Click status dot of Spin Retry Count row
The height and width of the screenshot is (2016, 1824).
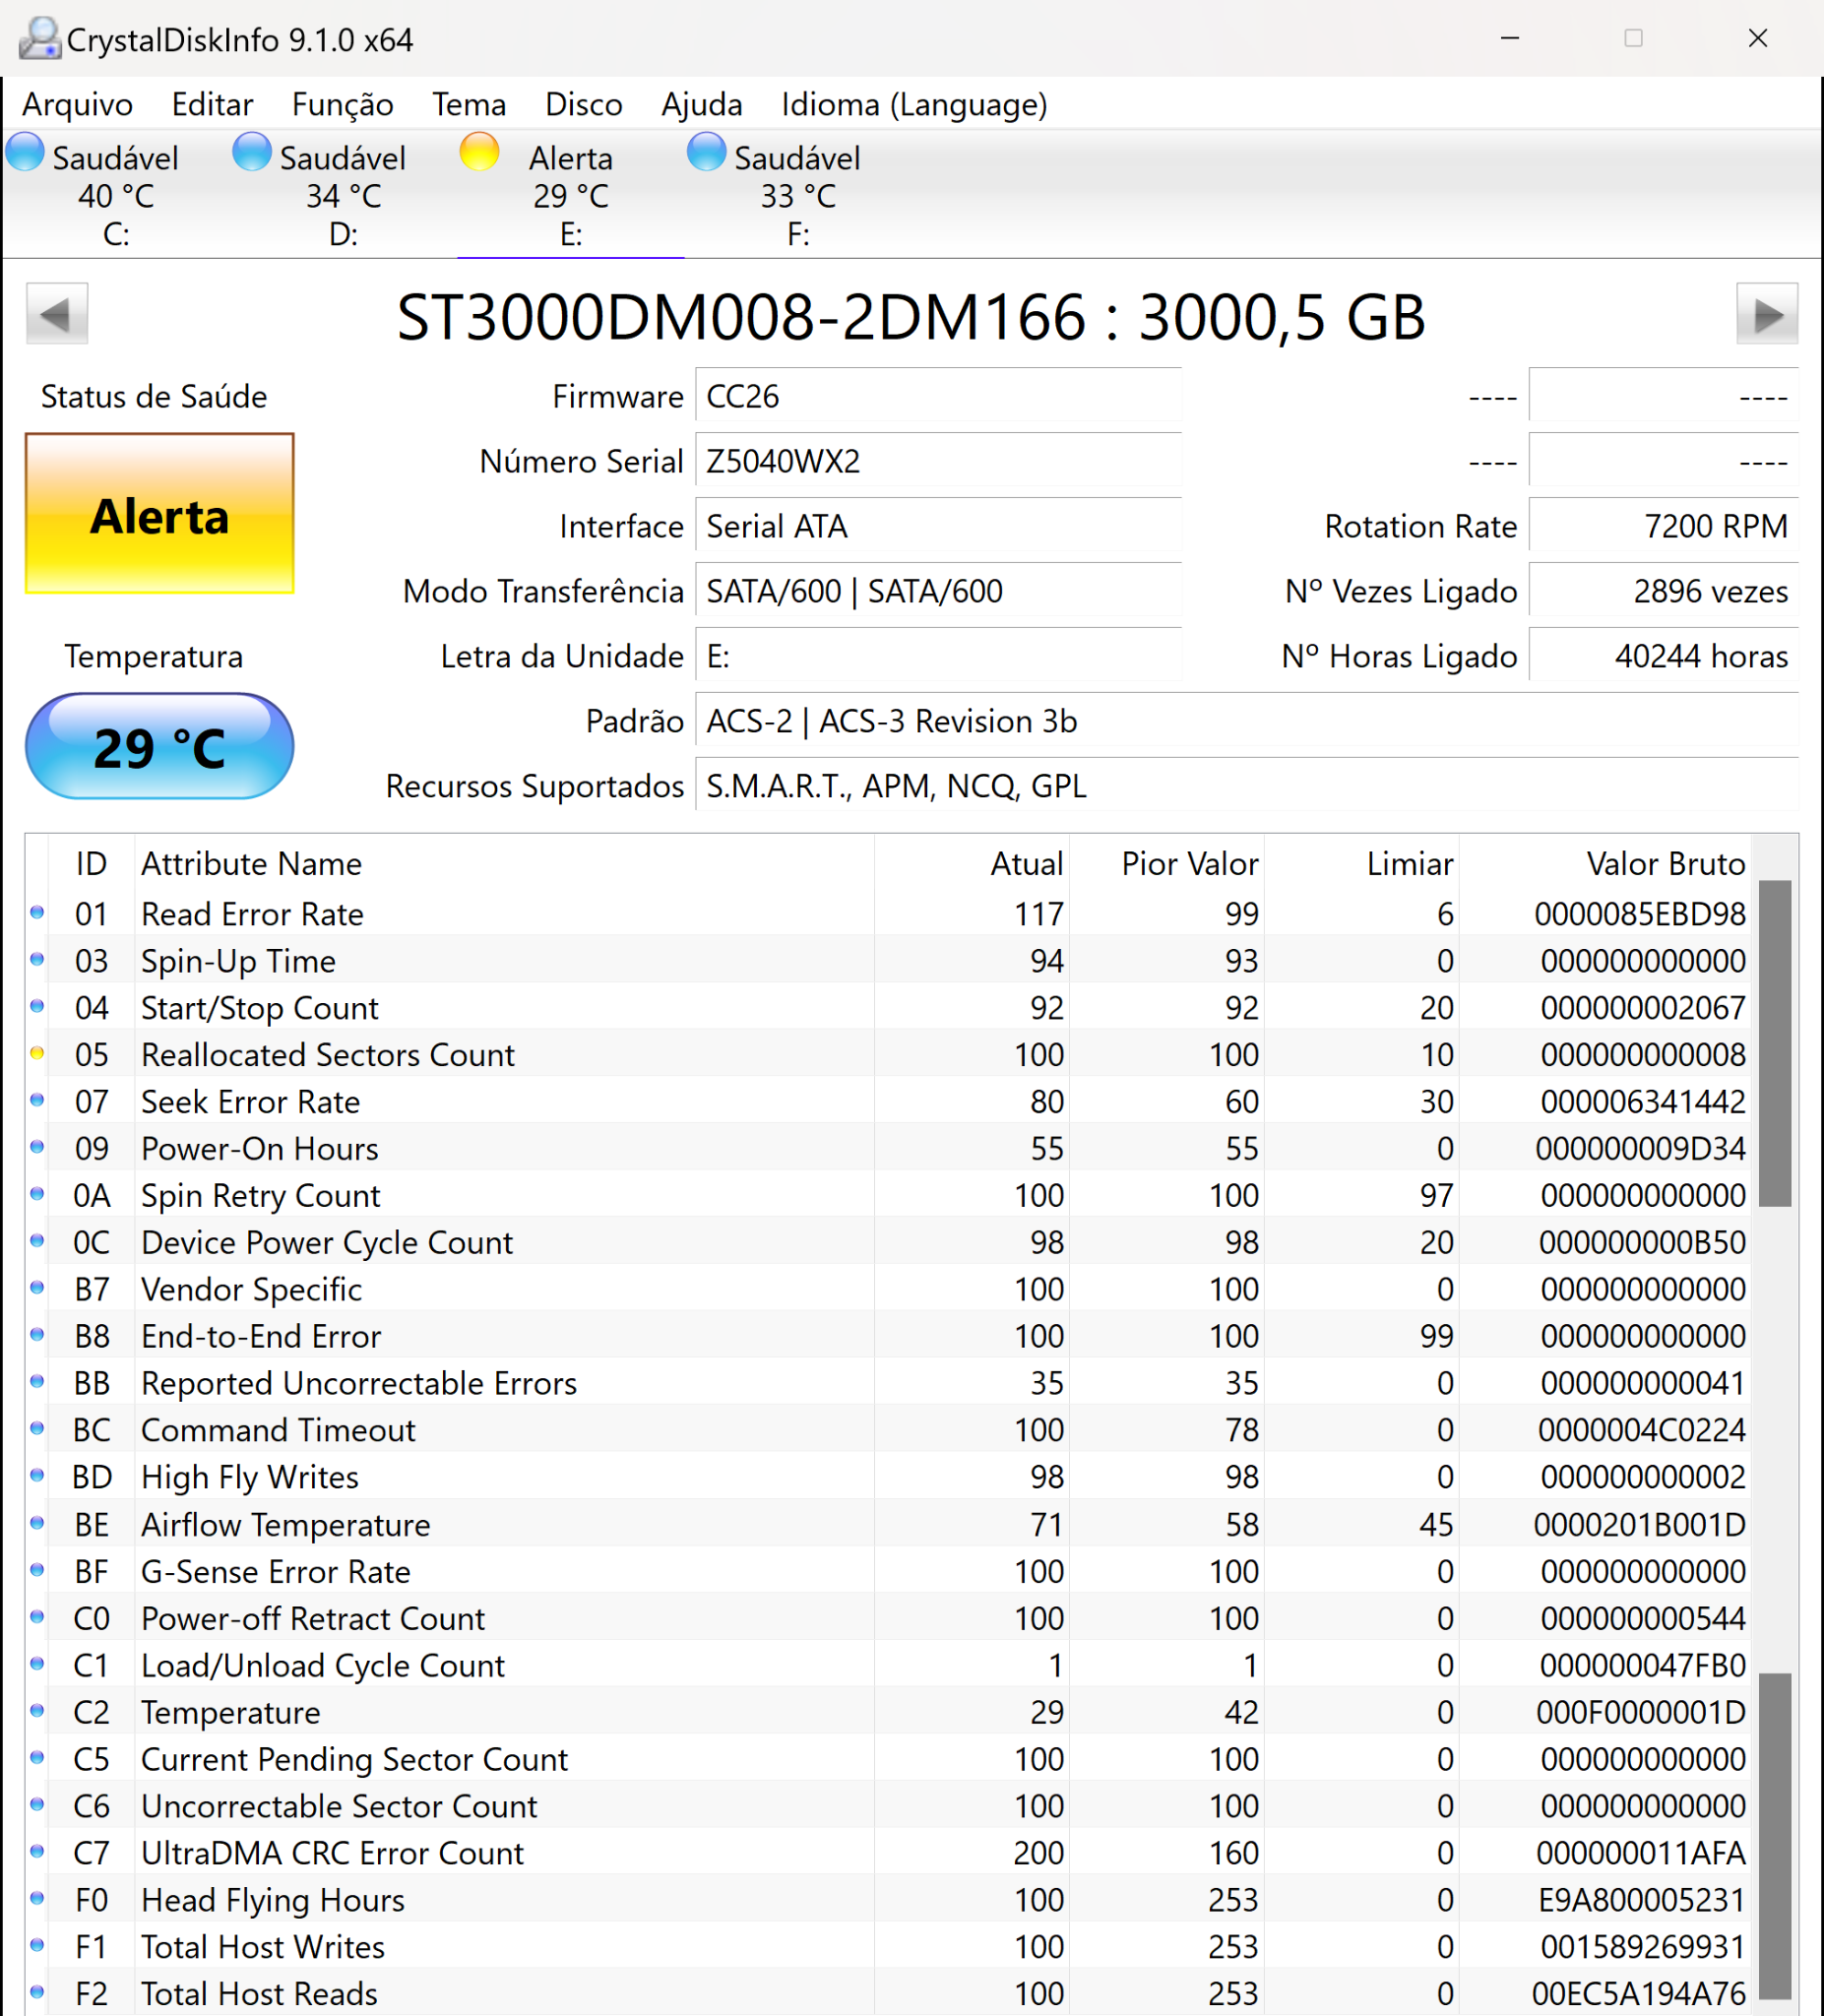(37, 1194)
